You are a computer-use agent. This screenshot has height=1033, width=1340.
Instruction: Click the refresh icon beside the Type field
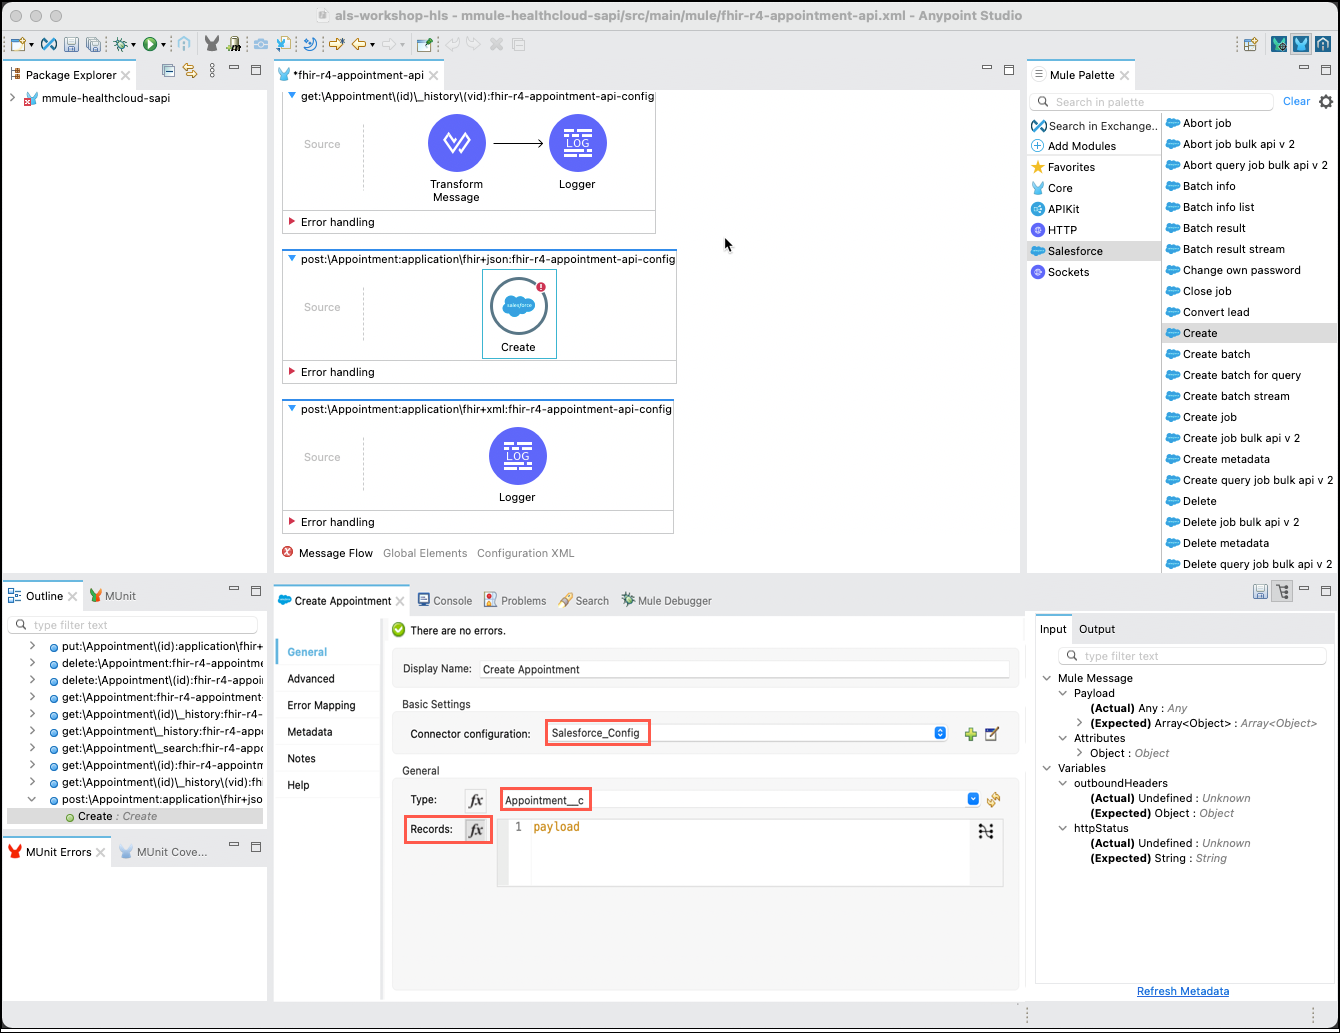pyautogui.click(x=993, y=800)
